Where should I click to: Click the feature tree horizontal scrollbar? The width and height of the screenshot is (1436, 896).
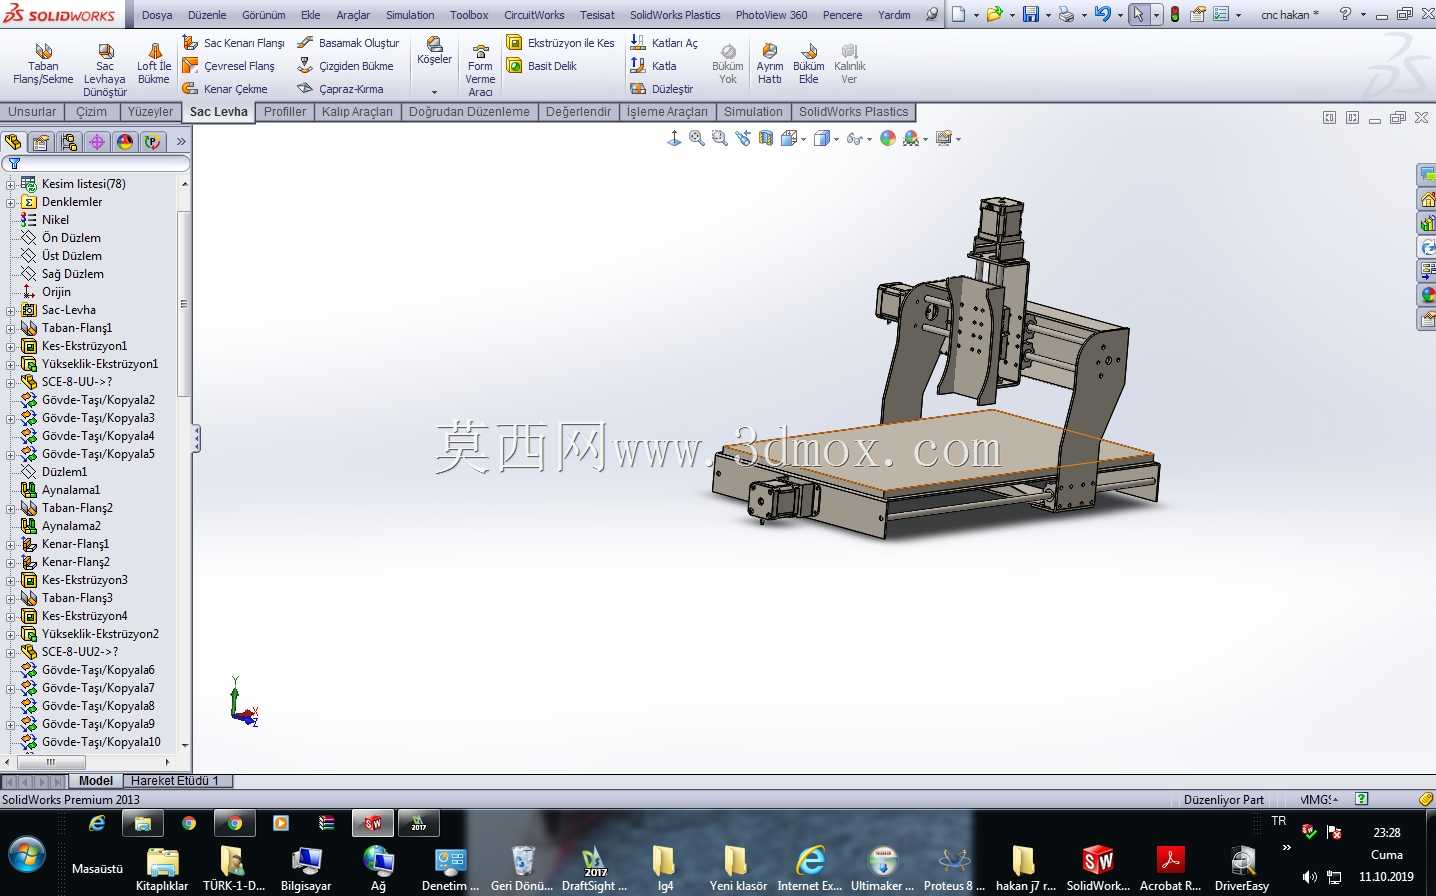tap(49, 762)
